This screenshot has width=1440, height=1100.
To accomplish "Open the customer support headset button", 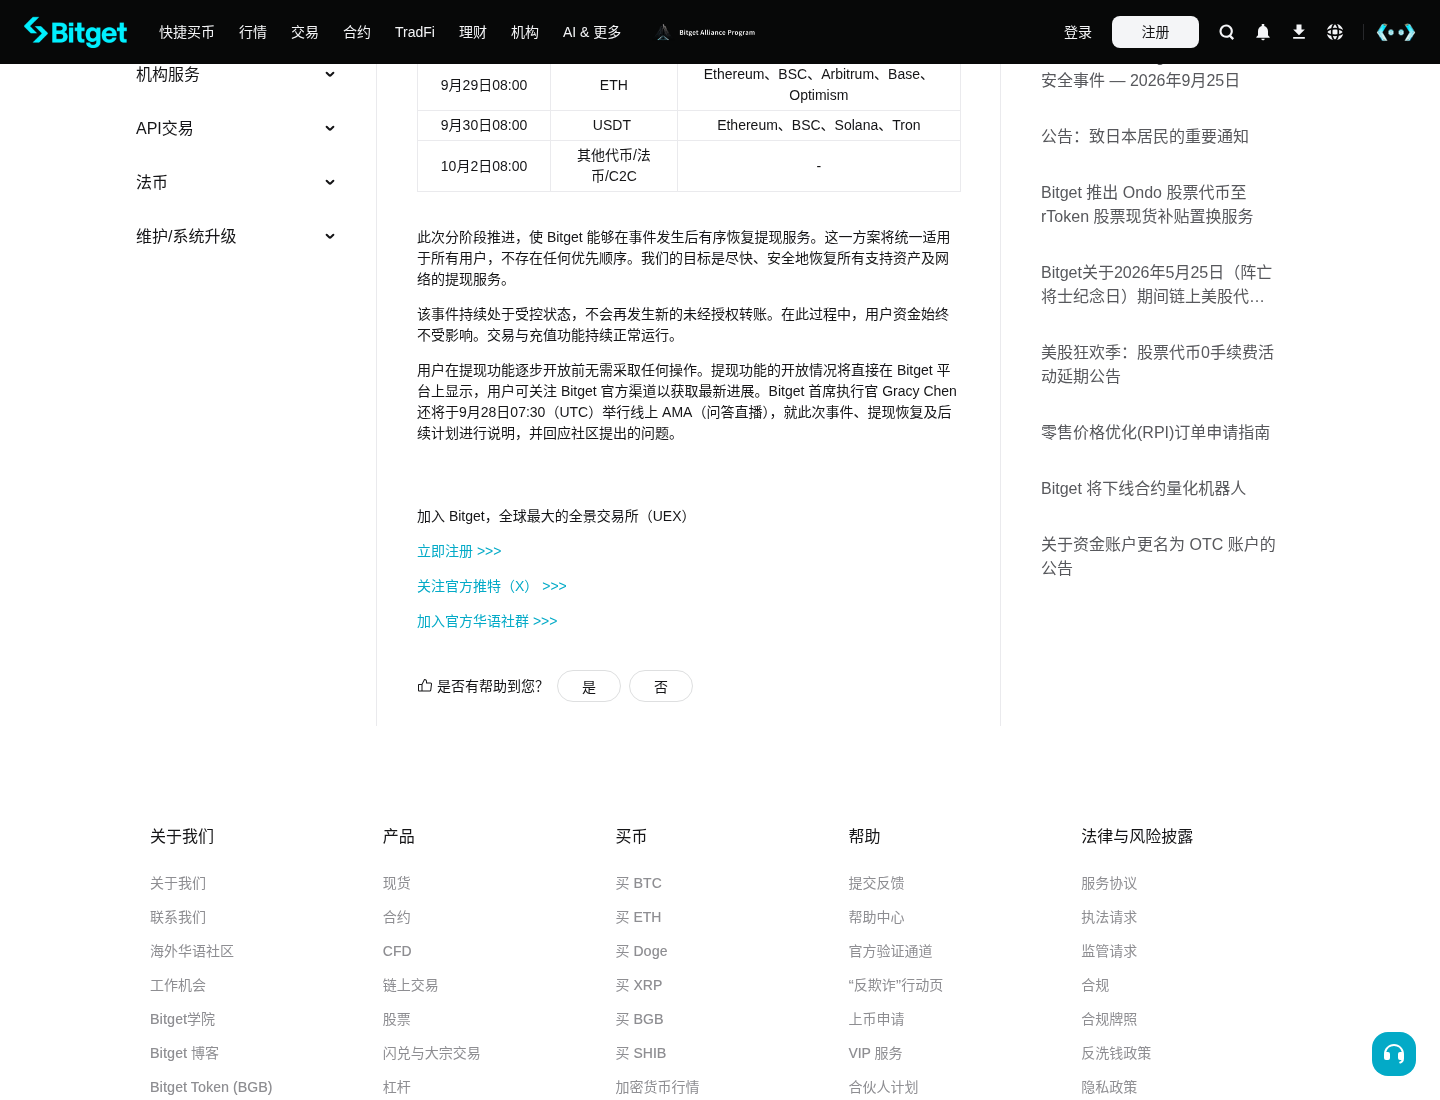I will coord(1394,1054).
